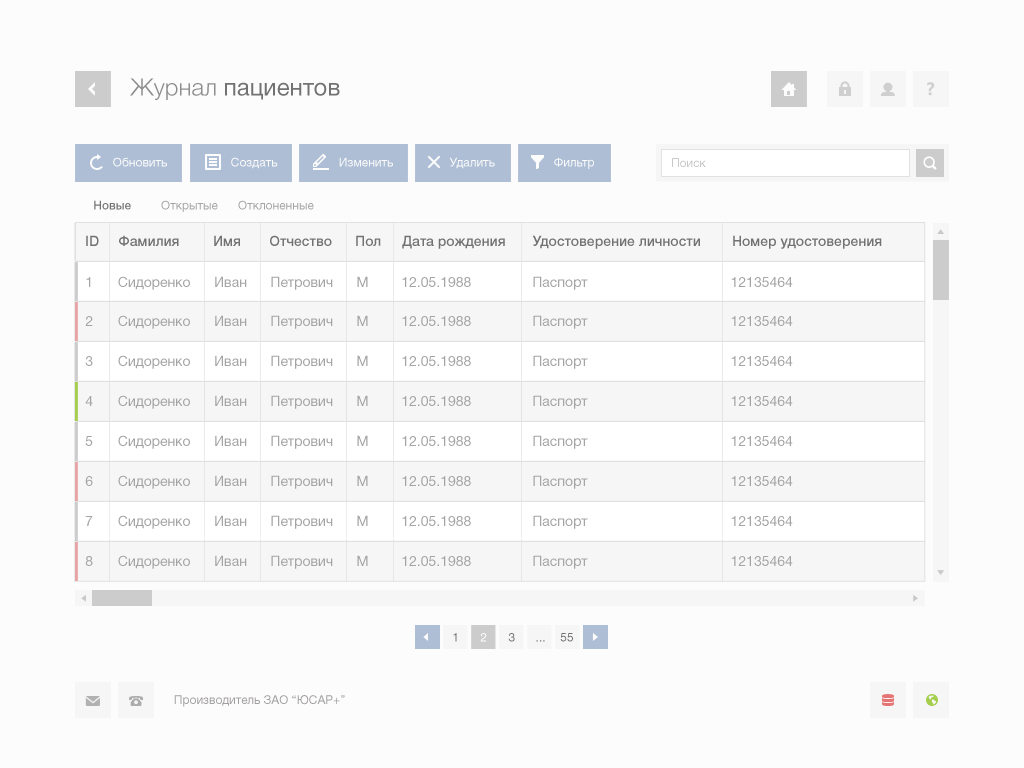1024x768 pixels.
Task: Click the Поиск search input field
Action: click(785, 163)
